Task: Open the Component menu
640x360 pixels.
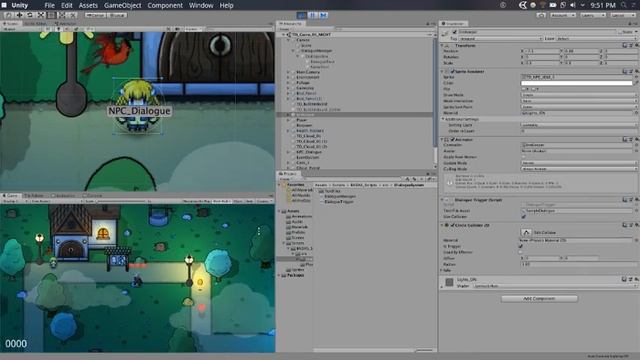Action: (165, 5)
